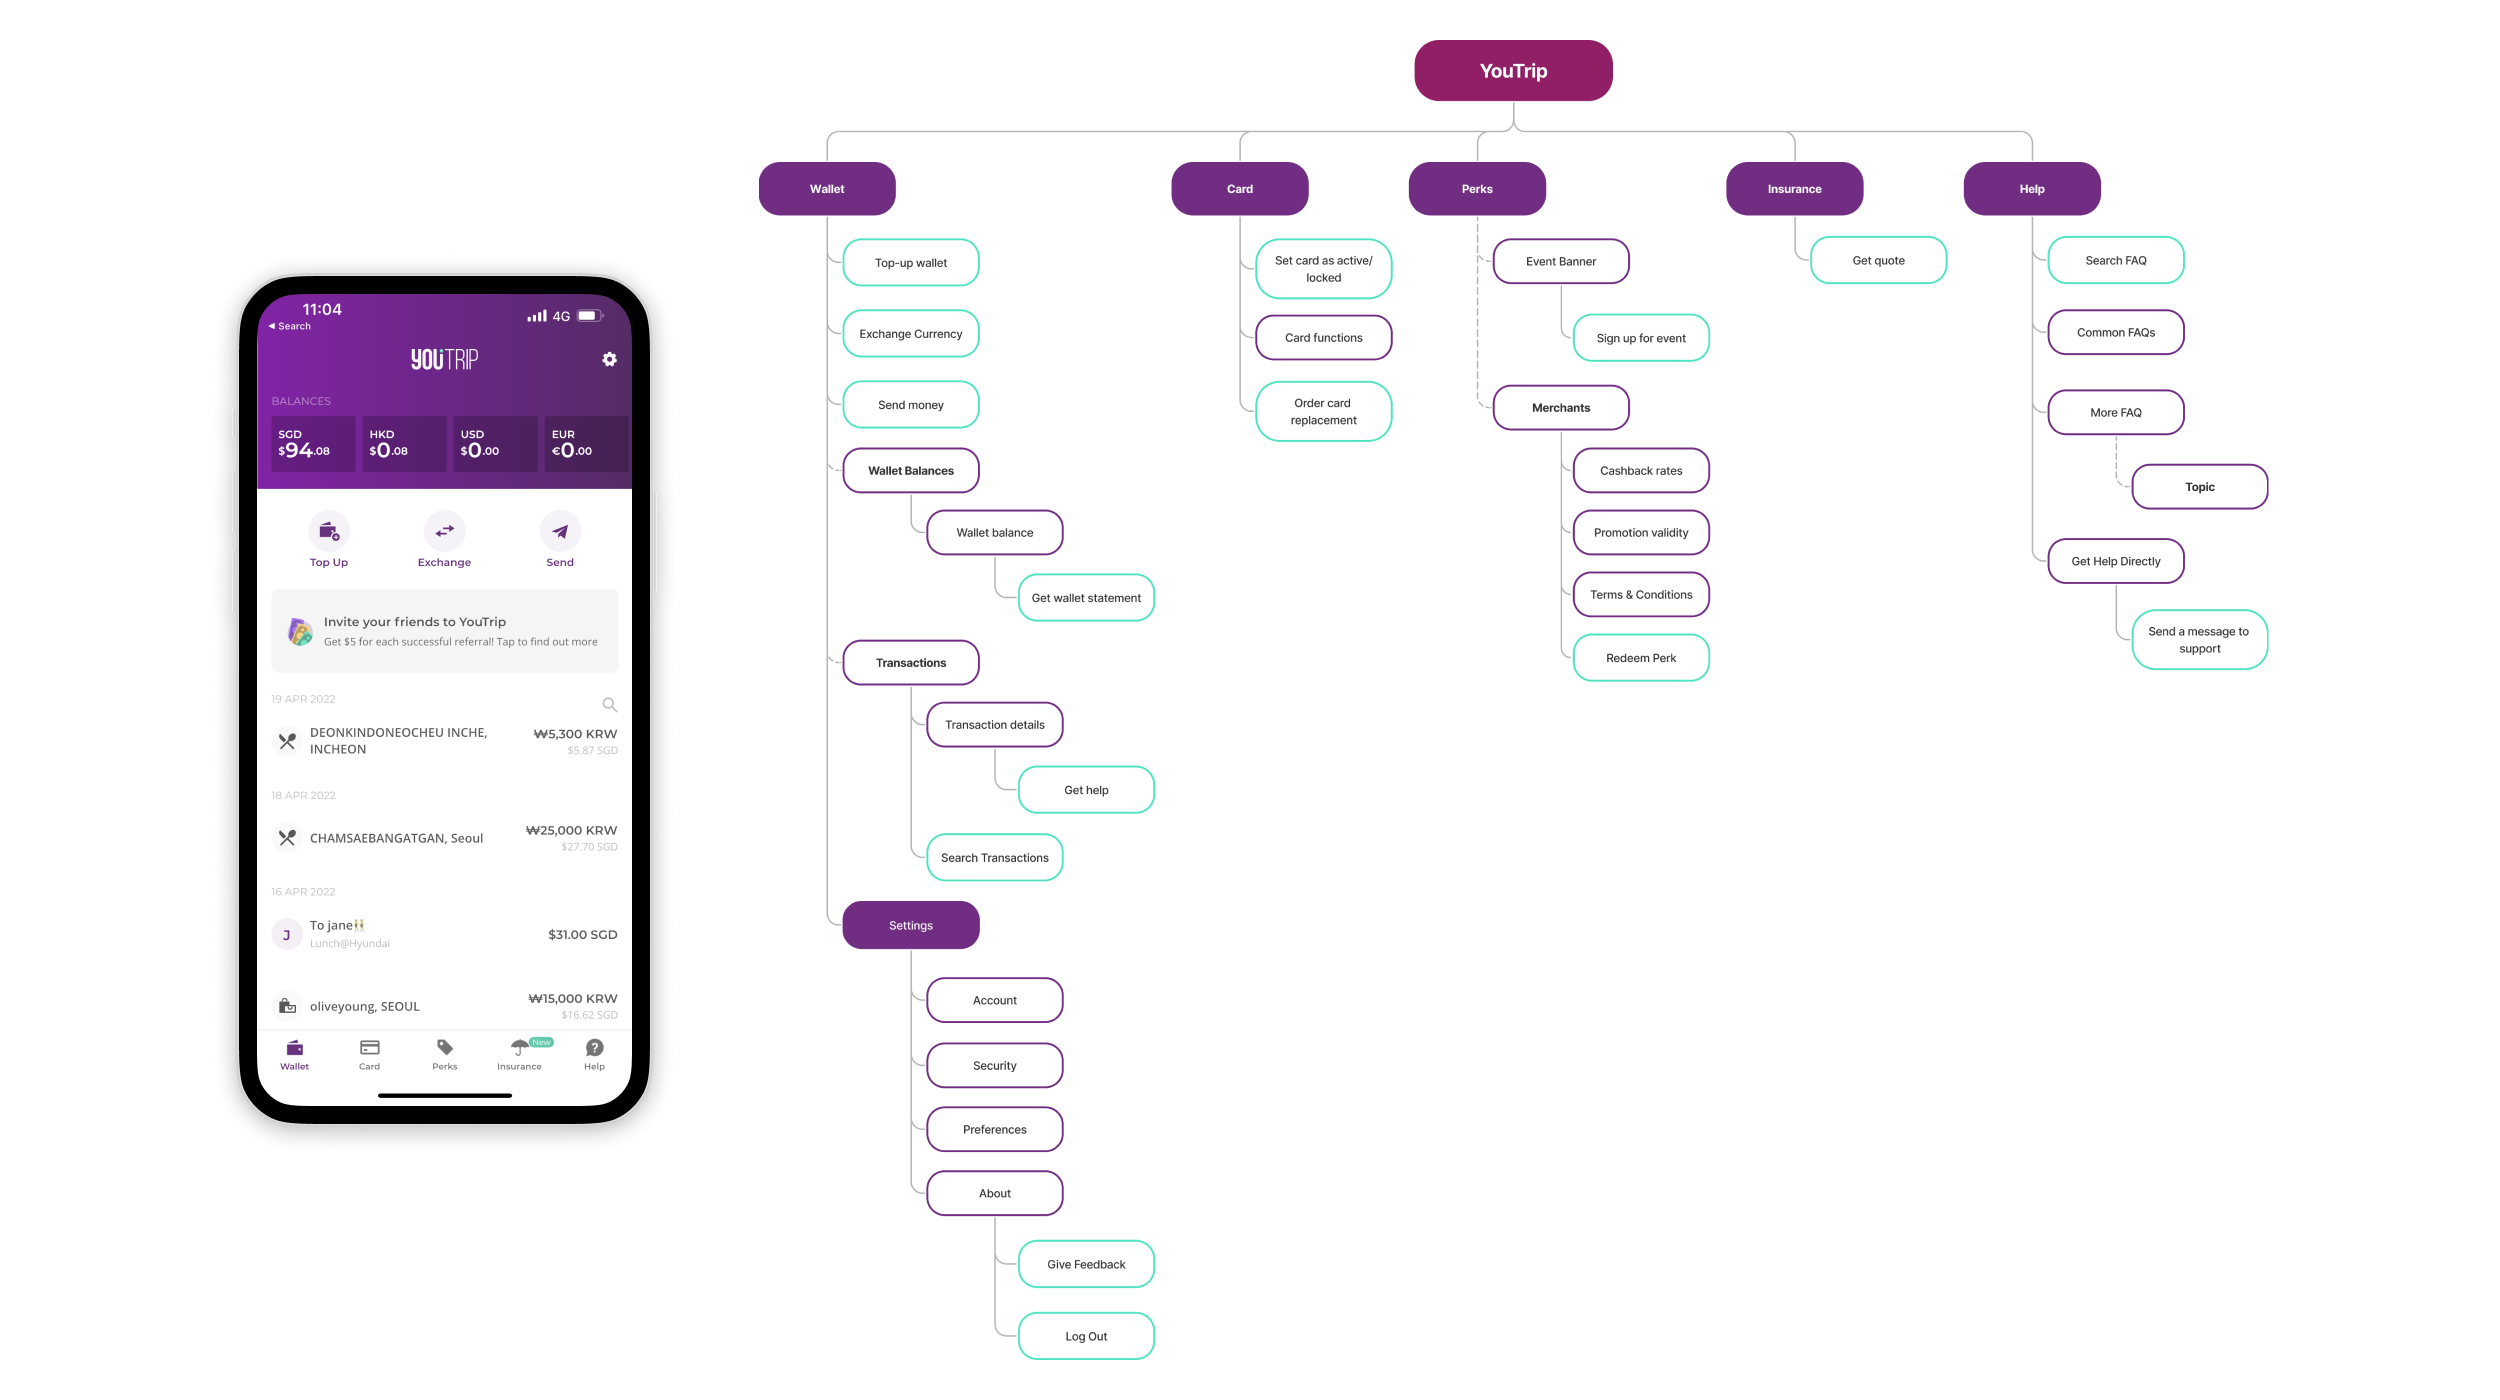Click the Top Up icon in wallet
The height and width of the screenshot is (1400, 2500).
tap(328, 534)
